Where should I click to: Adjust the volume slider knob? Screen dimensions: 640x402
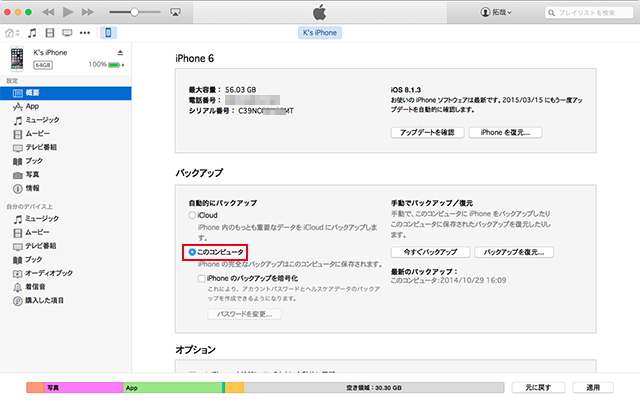(134, 12)
